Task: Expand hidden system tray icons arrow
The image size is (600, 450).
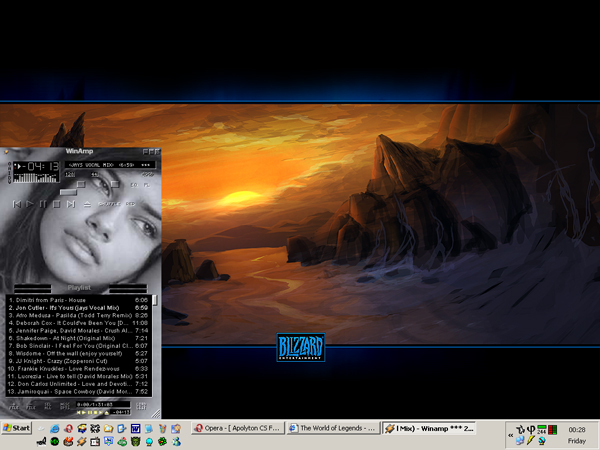Action: pos(511,435)
